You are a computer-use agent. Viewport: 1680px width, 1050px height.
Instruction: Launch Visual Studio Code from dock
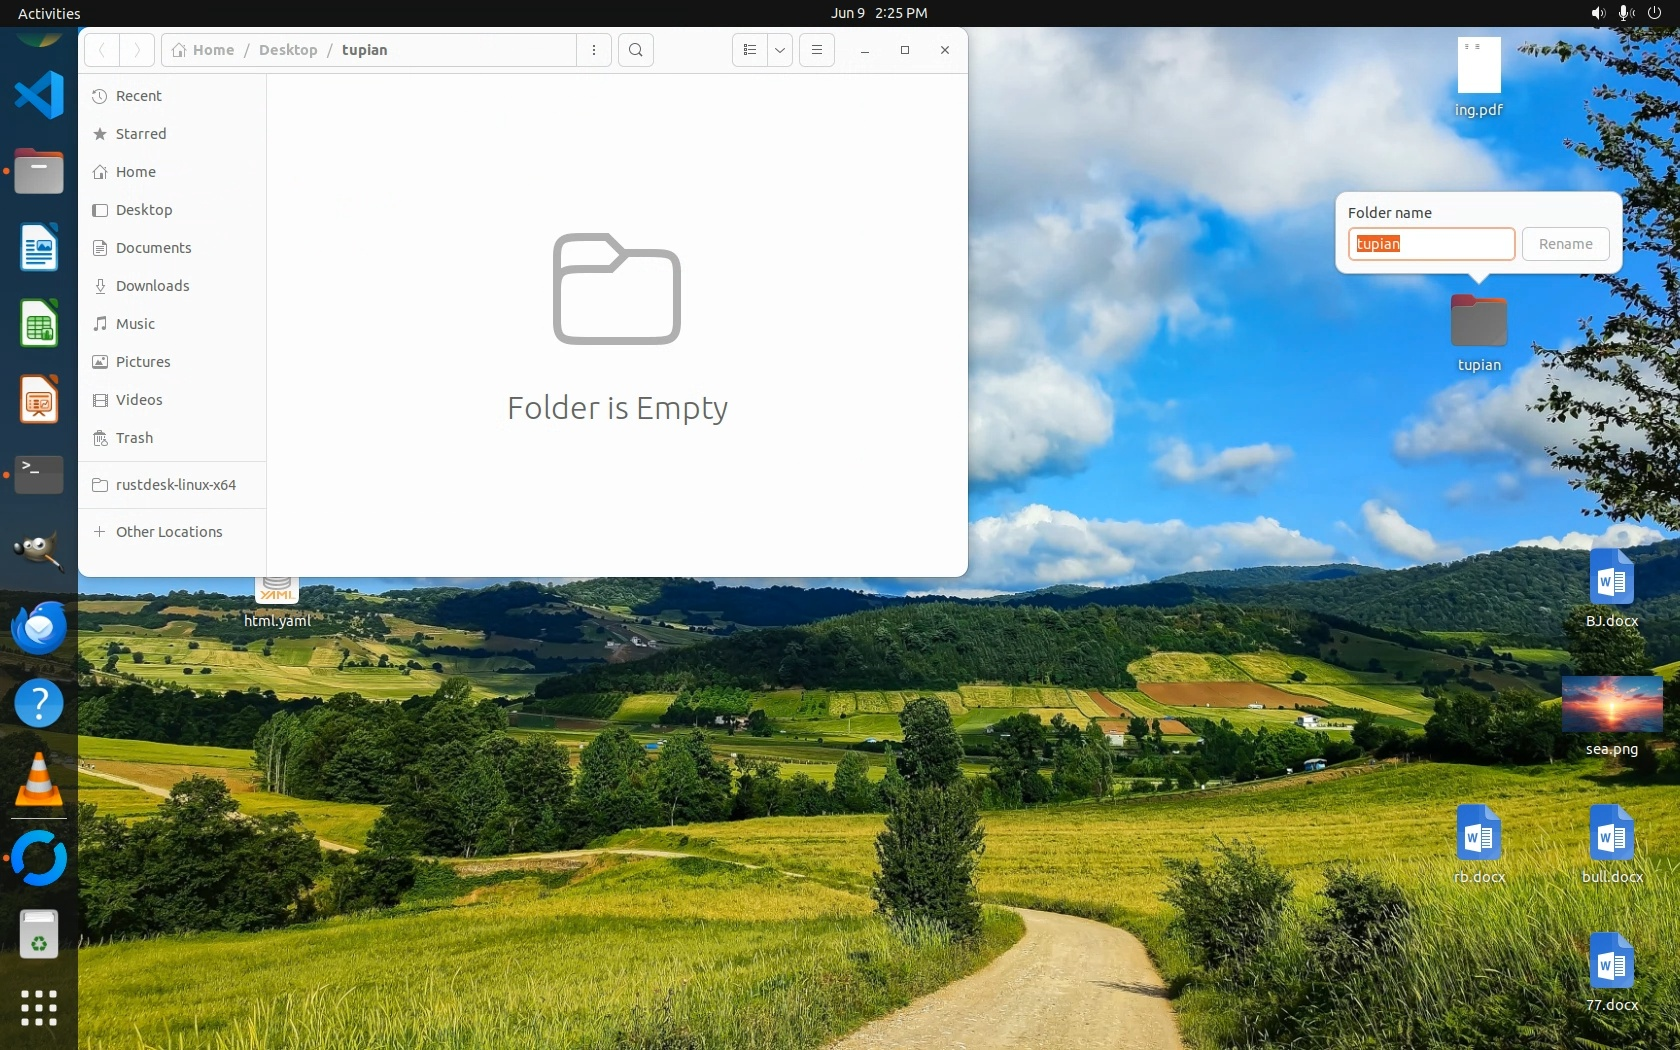point(39,96)
